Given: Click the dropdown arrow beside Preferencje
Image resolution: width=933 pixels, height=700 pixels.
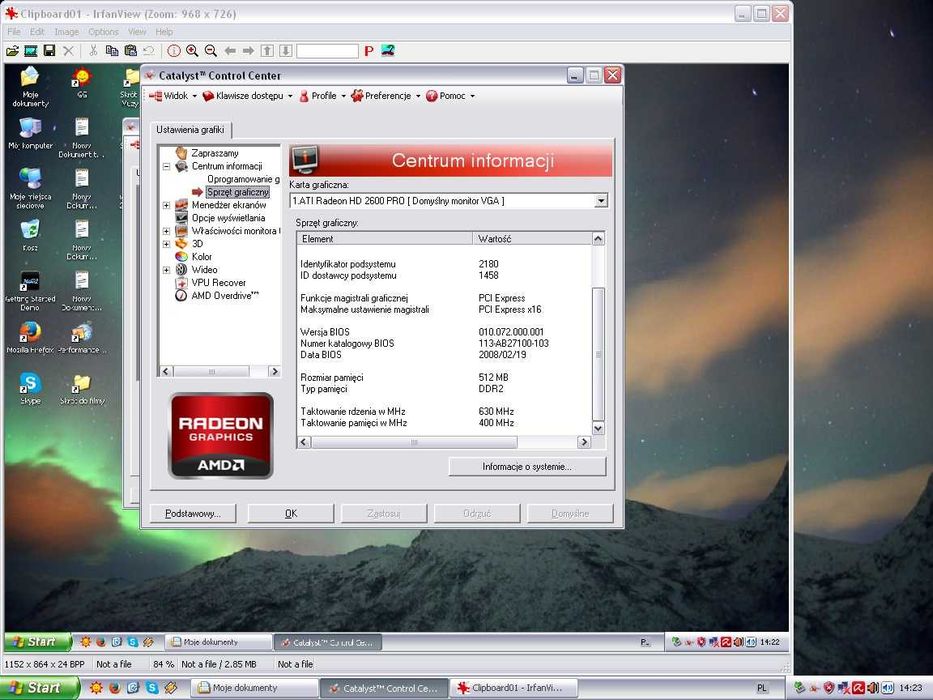Looking at the screenshot, I should 418,96.
